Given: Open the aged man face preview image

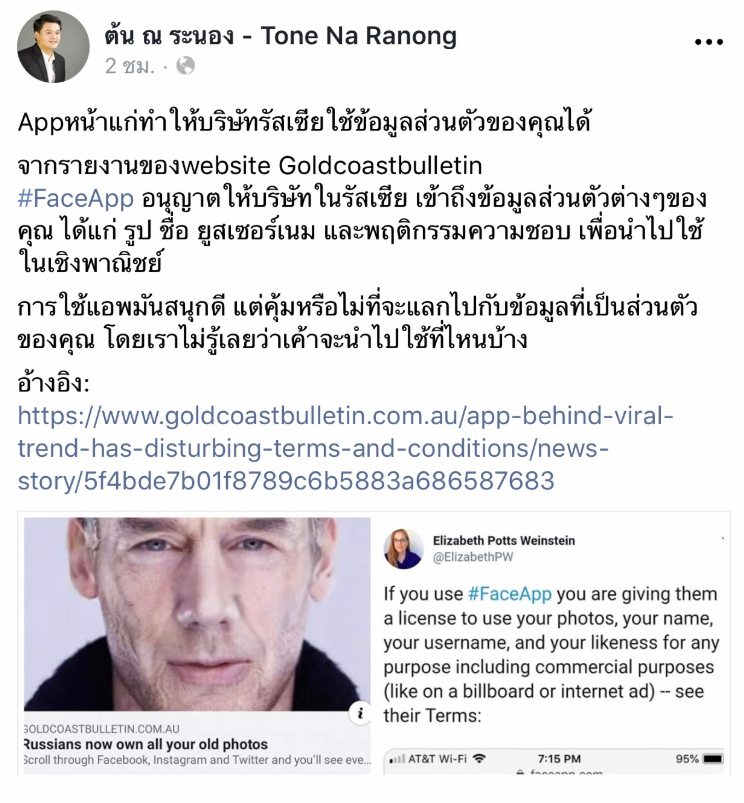Looking at the screenshot, I should click(x=197, y=614).
